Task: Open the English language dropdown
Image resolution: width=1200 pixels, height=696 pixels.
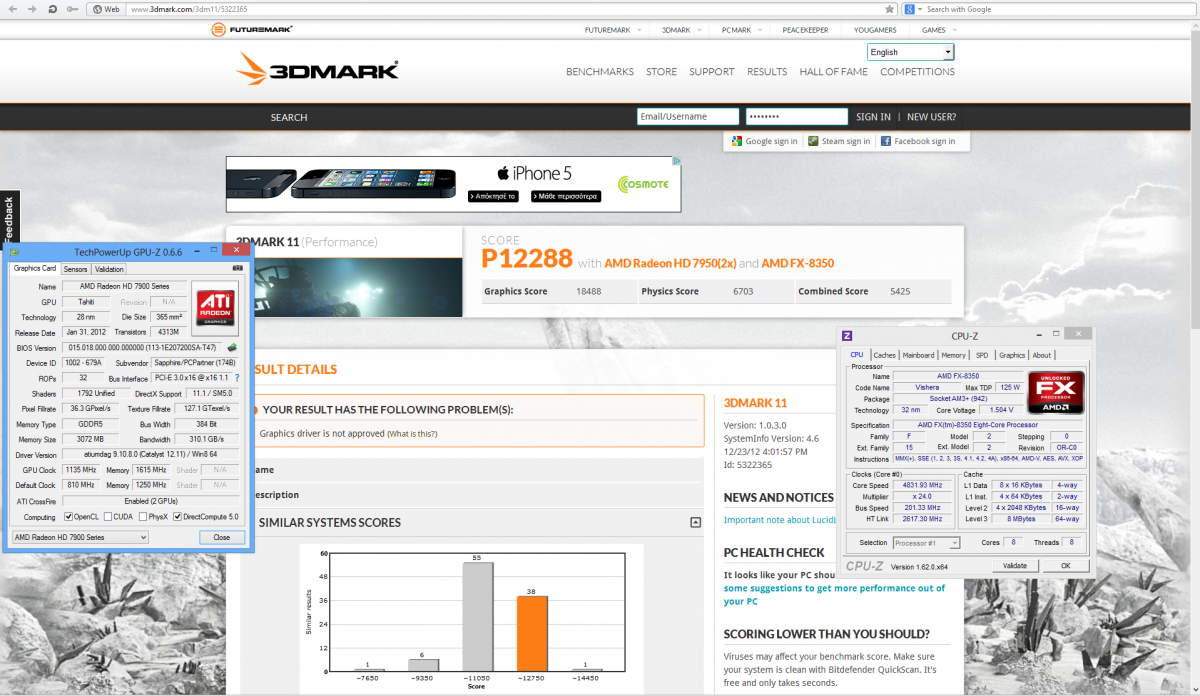Action: (911, 52)
